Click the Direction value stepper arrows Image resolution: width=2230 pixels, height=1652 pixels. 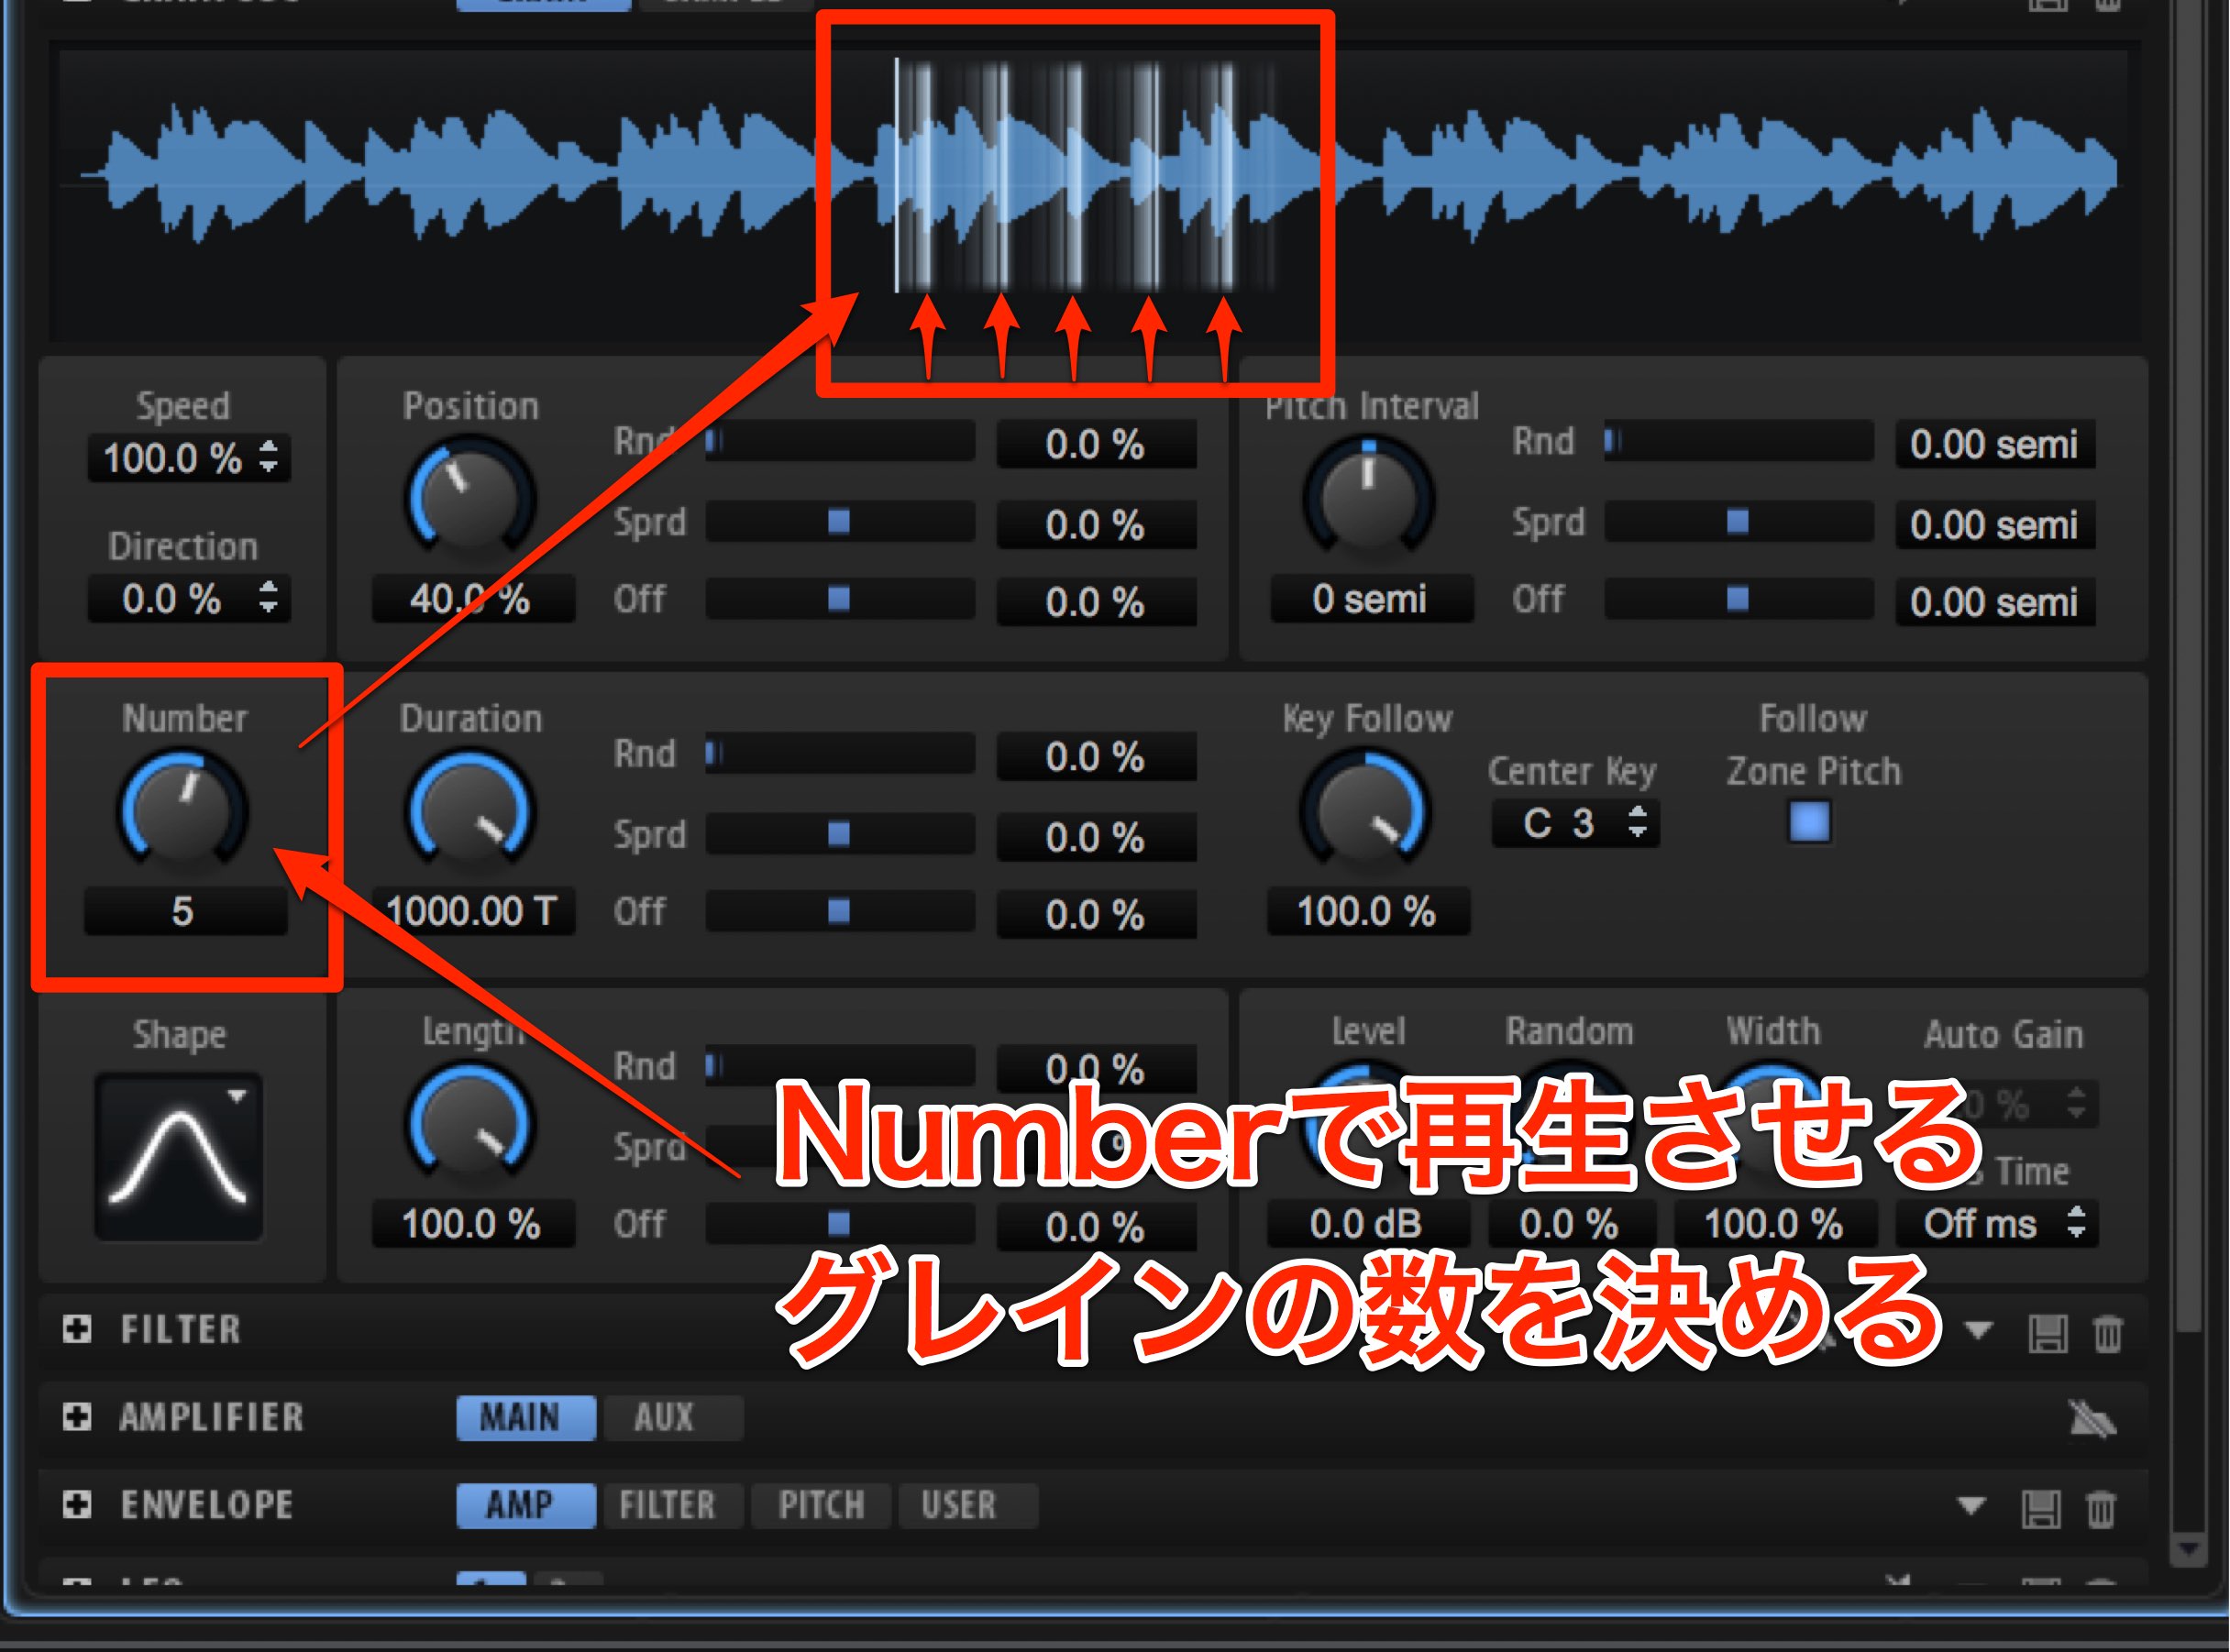(x=268, y=597)
